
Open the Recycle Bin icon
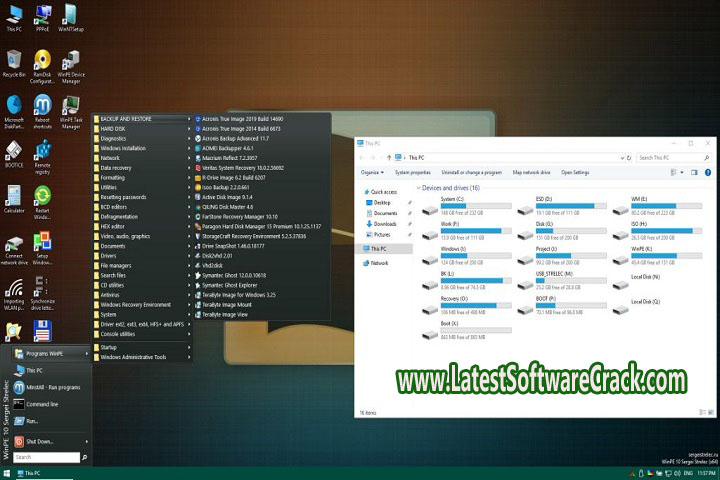point(14,60)
